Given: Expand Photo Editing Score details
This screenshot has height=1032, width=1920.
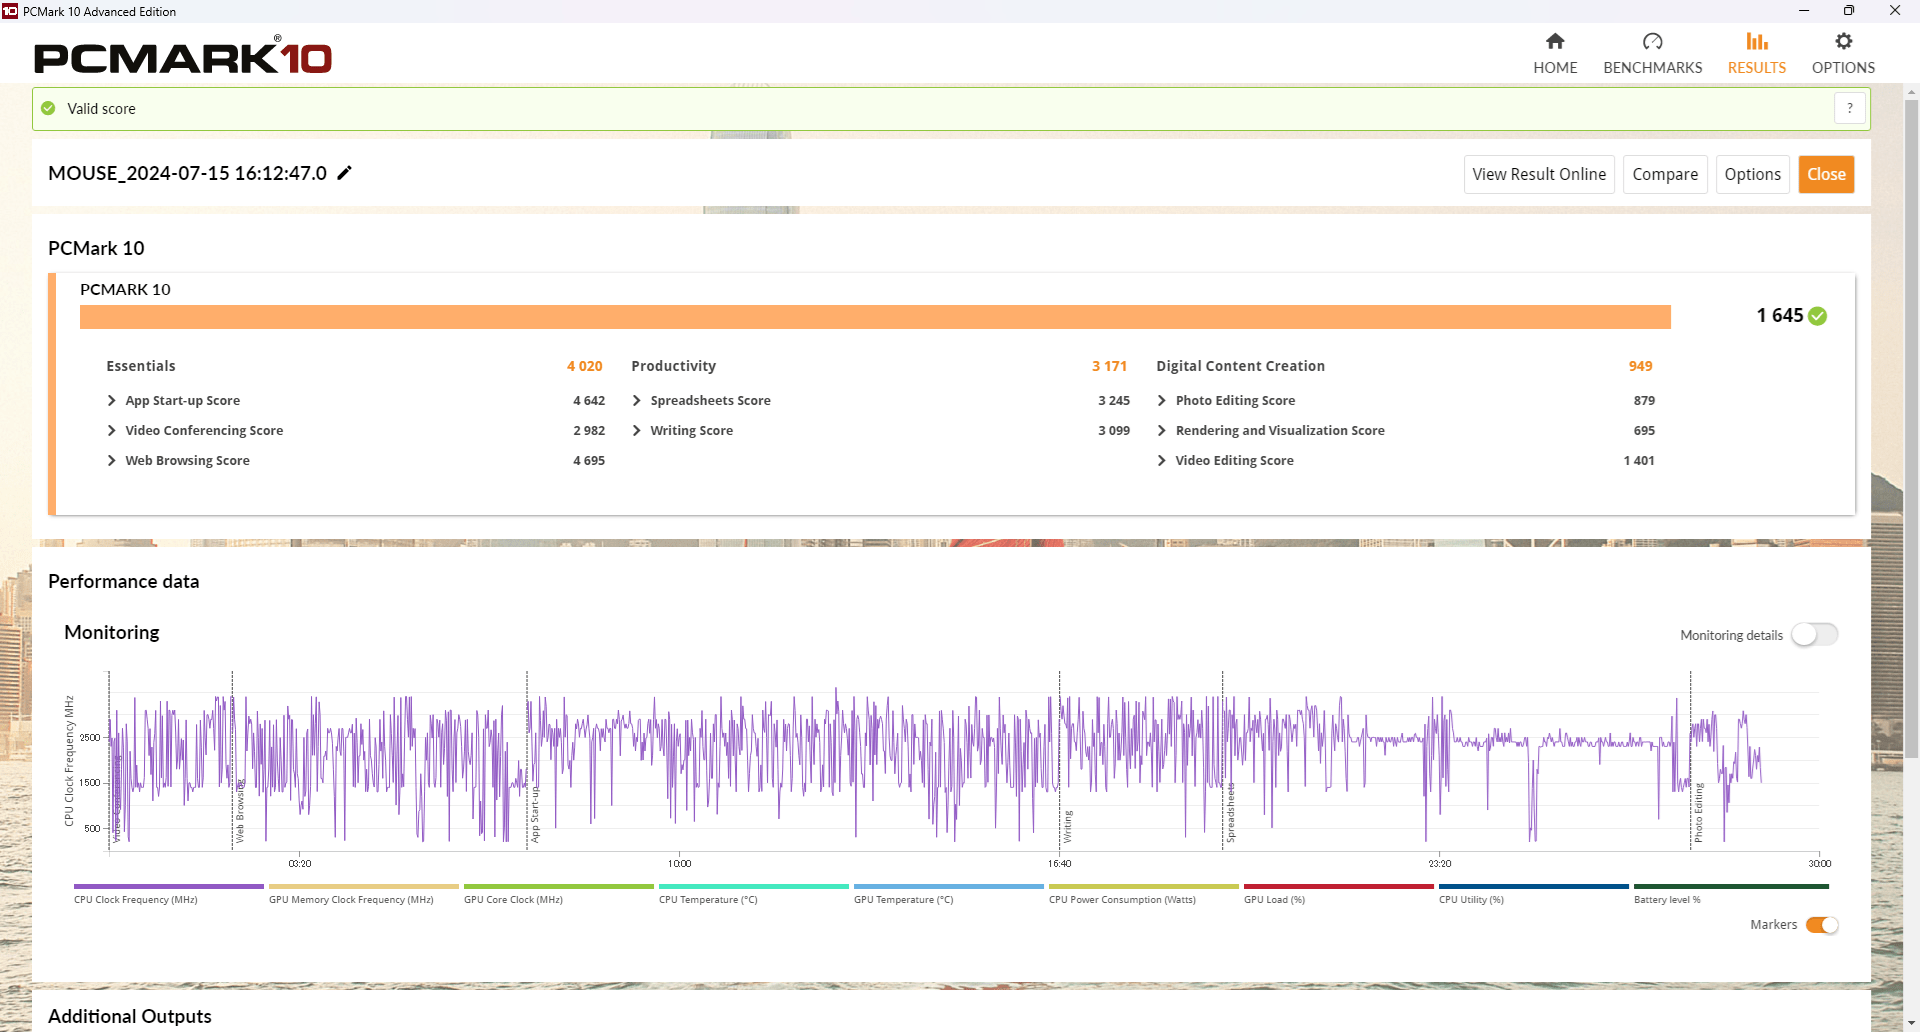Looking at the screenshot, I should point(1161,400).
